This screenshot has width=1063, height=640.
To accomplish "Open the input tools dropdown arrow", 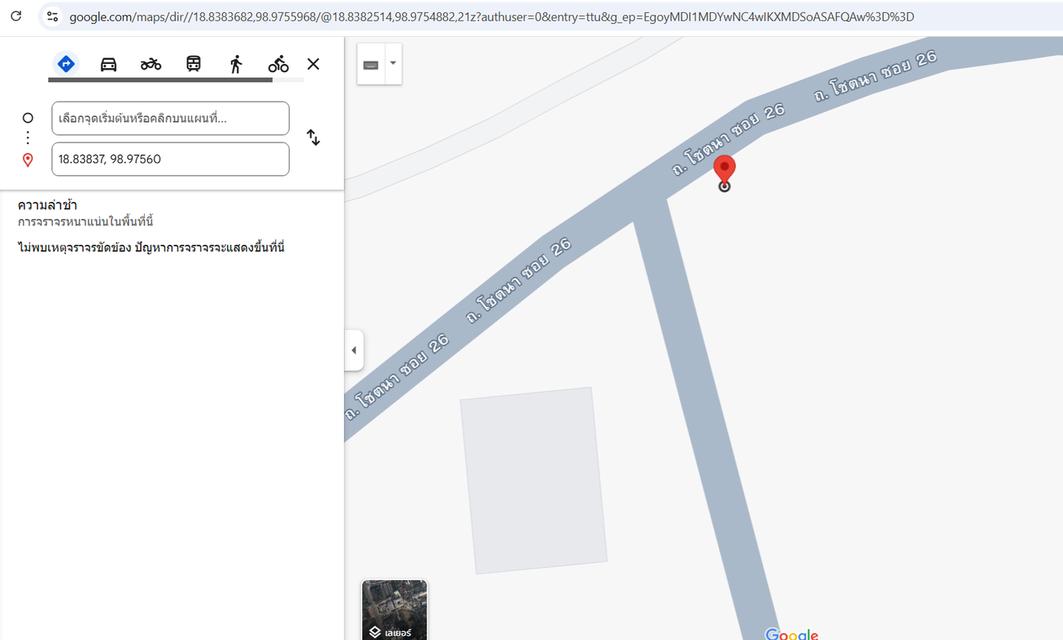I will pos(393,63).
